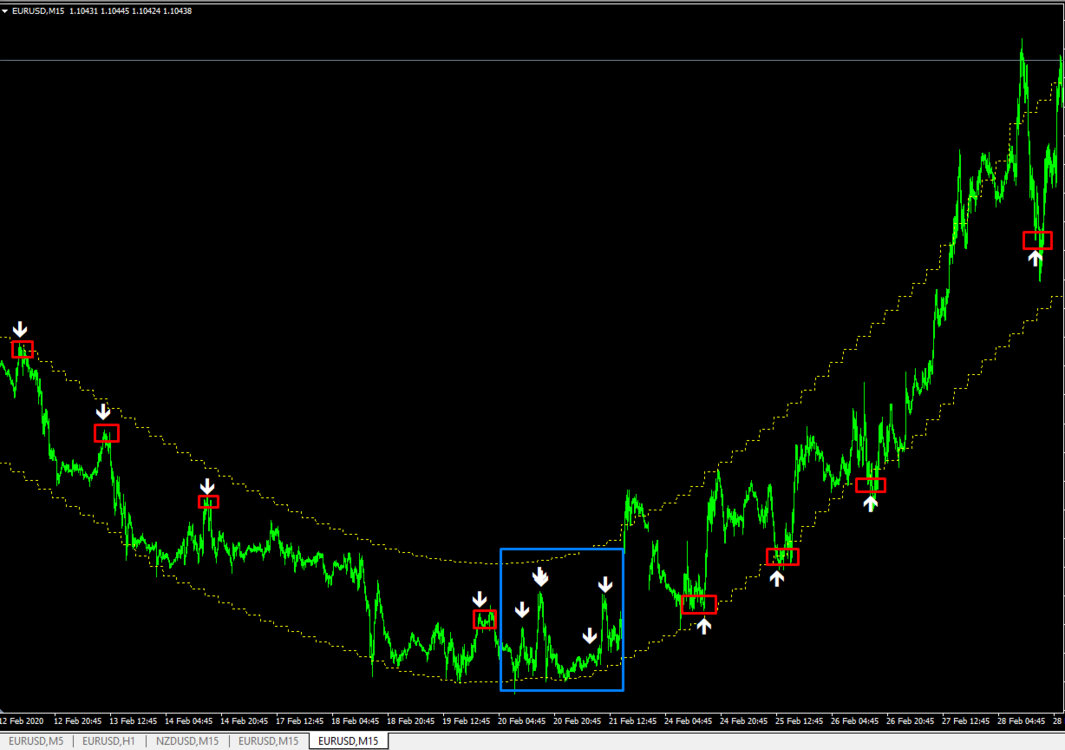The image size is (1065, 750).
Task: Click the 24 Feb 04:45 time label
Action: pyautogui.click(x=688, y=721)
